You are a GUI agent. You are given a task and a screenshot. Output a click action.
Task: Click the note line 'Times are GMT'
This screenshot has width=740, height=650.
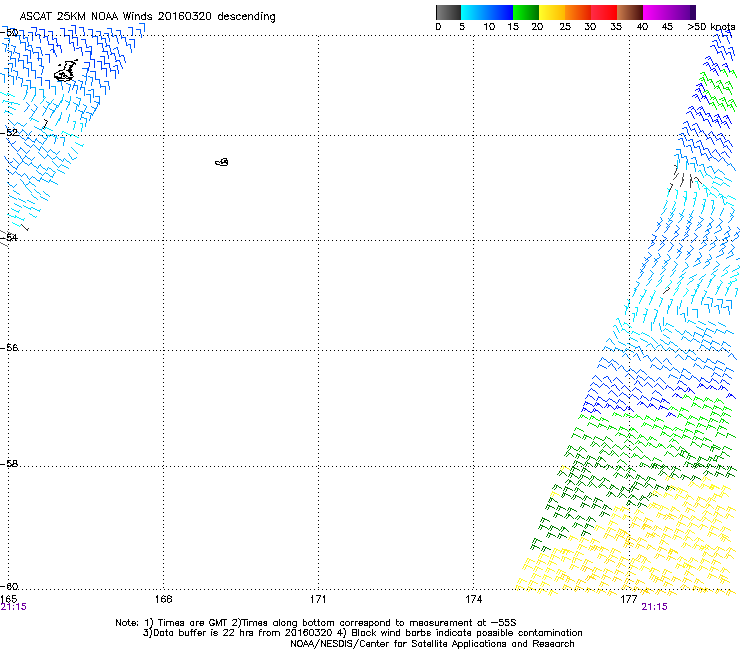(x=193, y=623)
